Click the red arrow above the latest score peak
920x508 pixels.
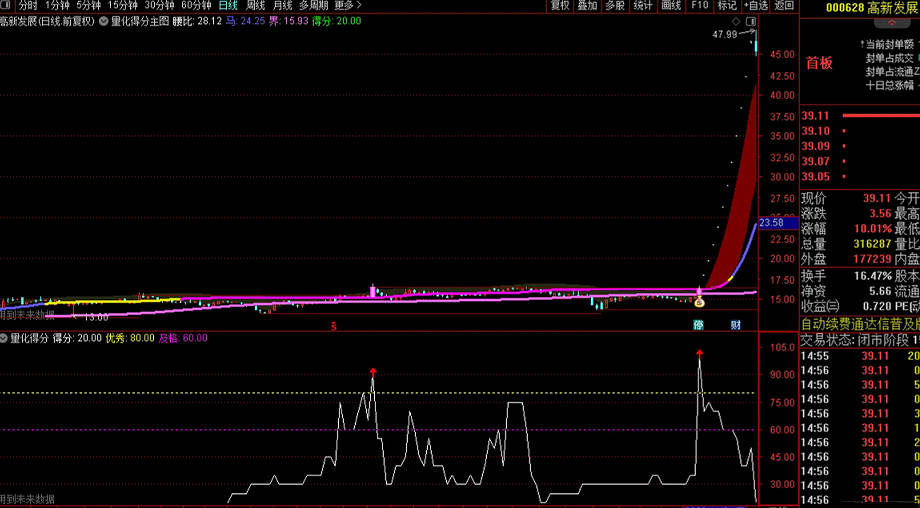pos(699,353)
